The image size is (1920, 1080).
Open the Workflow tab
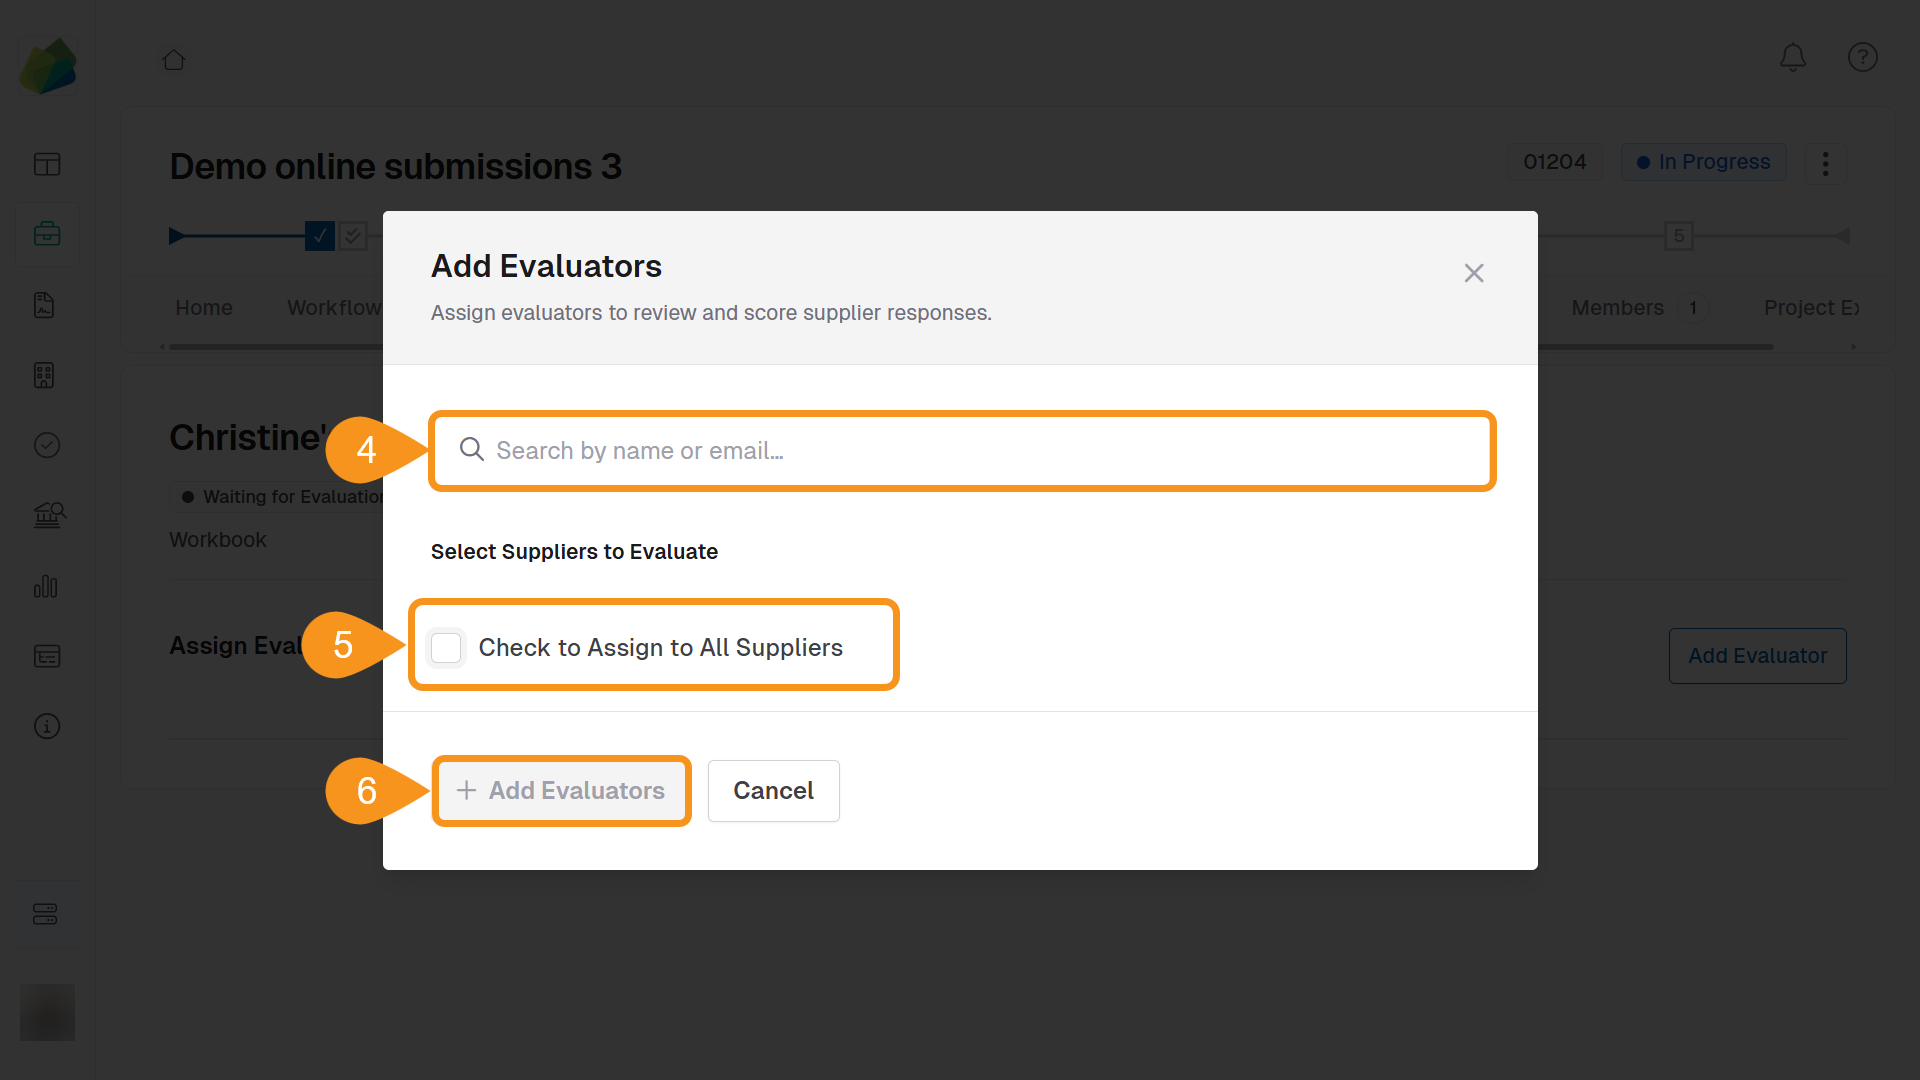[335, 307]
